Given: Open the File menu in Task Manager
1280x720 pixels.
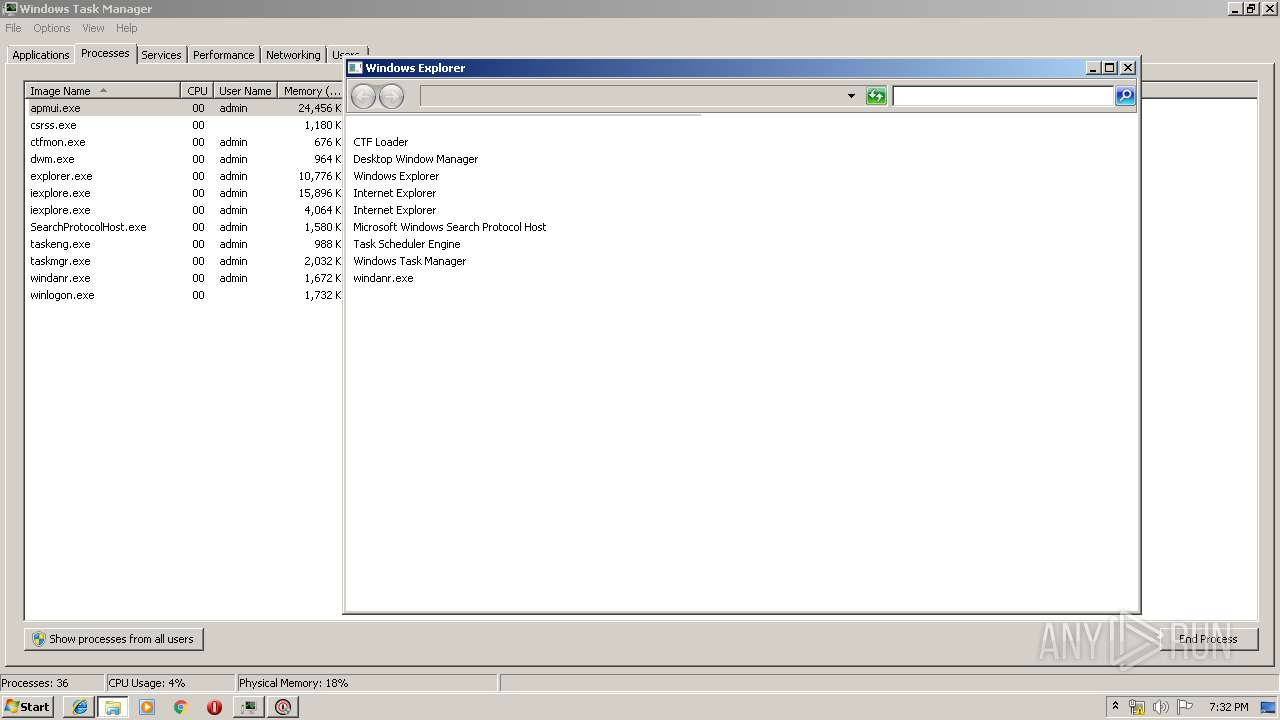Looking at the screenshot, I should (x=13, y=28).
